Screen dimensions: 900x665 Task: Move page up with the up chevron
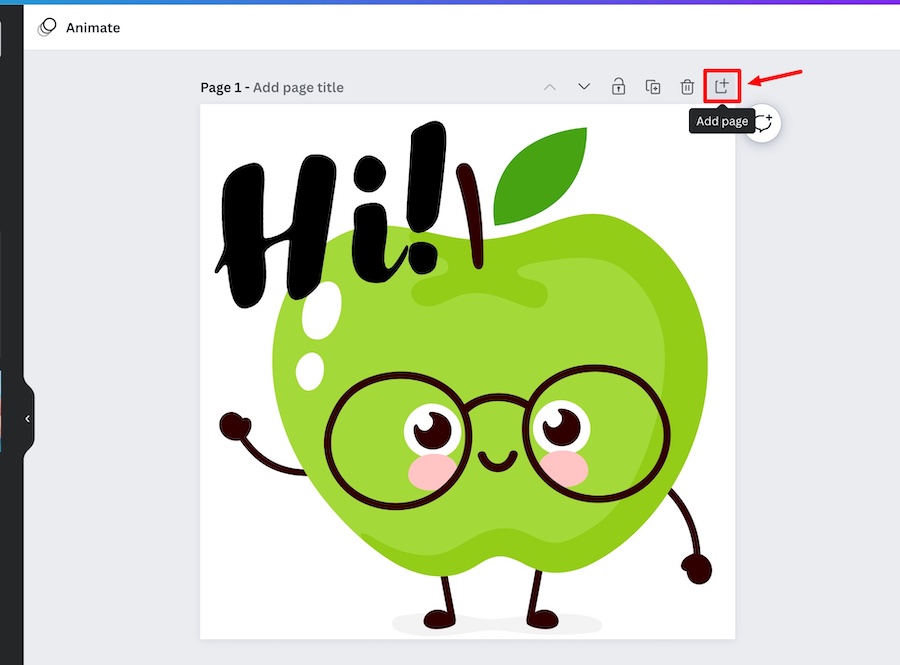[550, 87]
